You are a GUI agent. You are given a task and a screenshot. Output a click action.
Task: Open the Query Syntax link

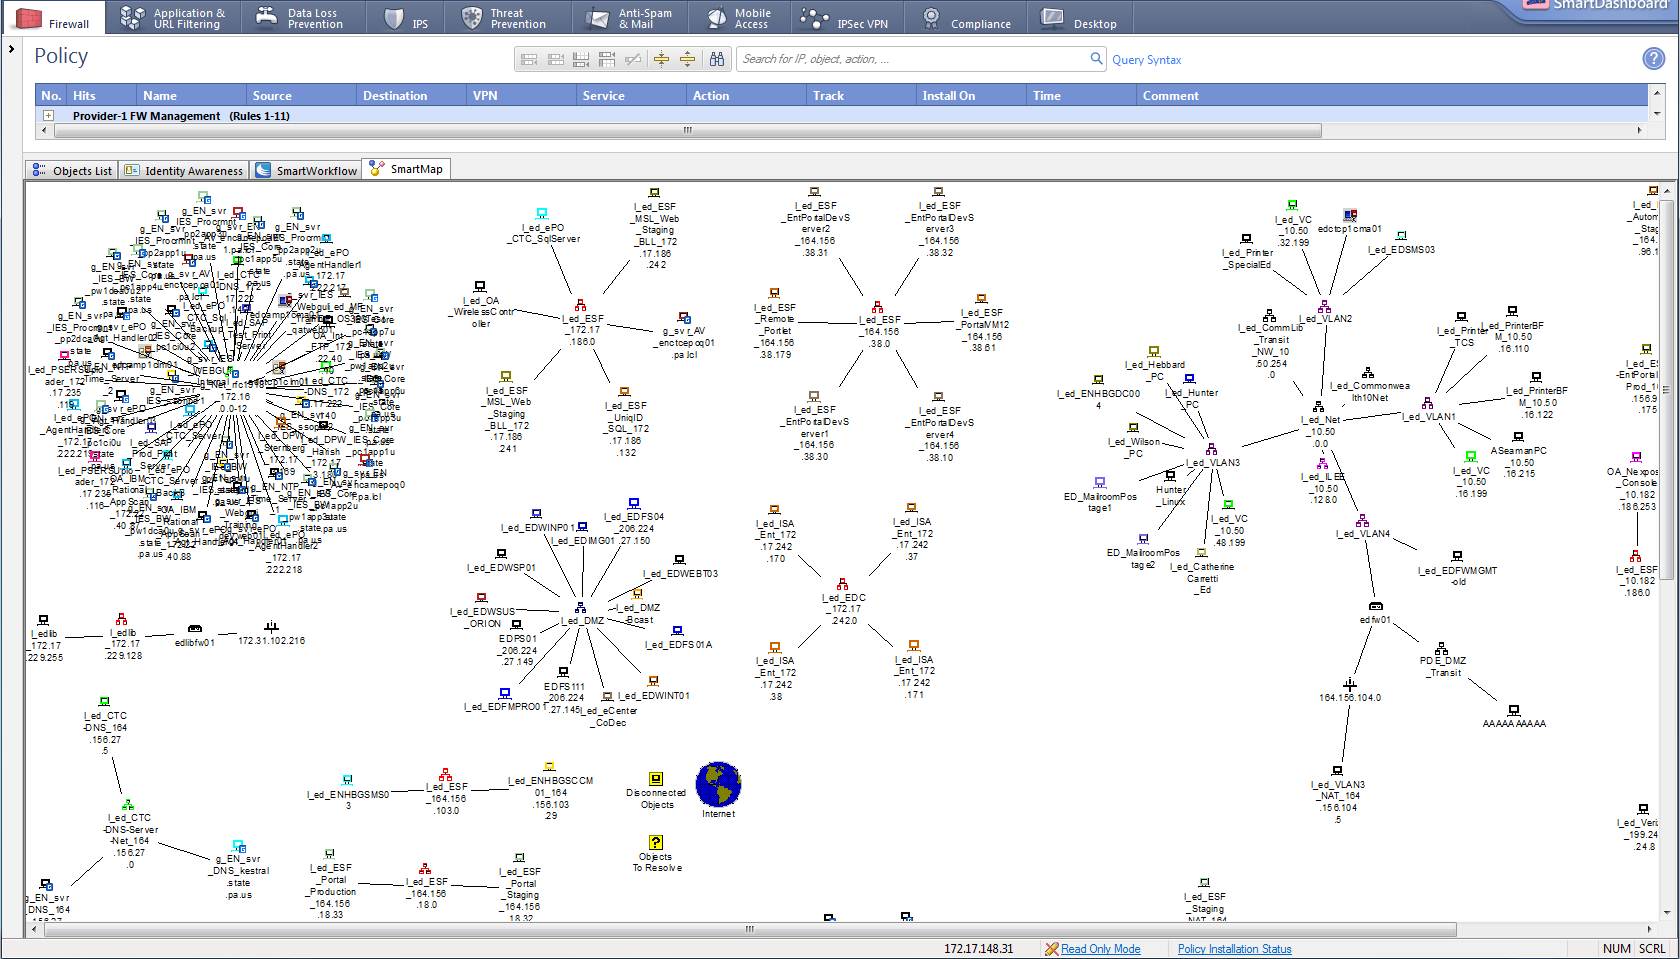click(x=1146, y=60)
